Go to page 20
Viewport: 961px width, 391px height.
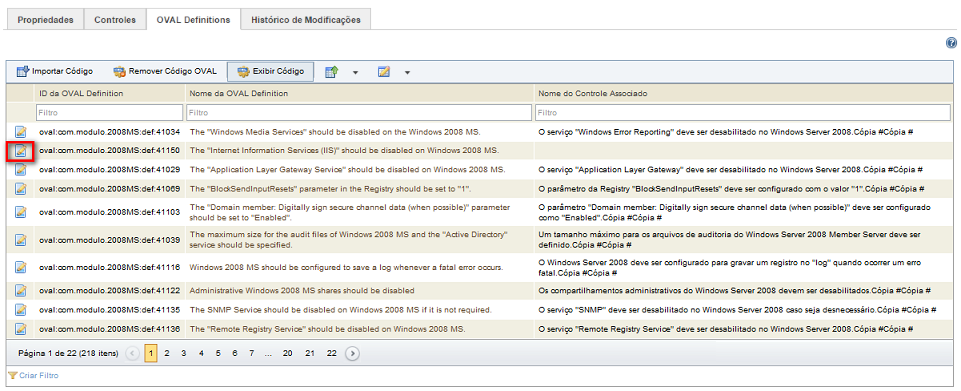click(287, 353)
